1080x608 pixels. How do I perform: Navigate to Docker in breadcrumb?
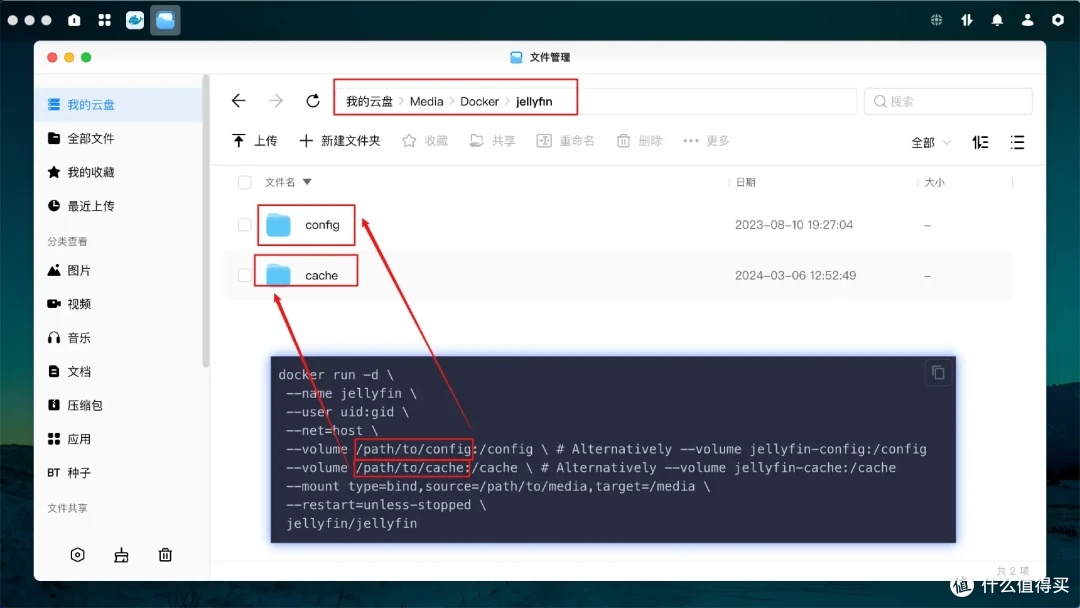479,101
